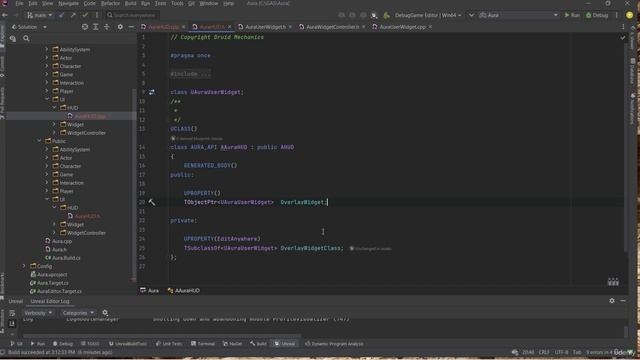The height and width of the screenshot is (360, 640).
Task: Open the Unit Tests tool window
Action: tap(169, 344)
